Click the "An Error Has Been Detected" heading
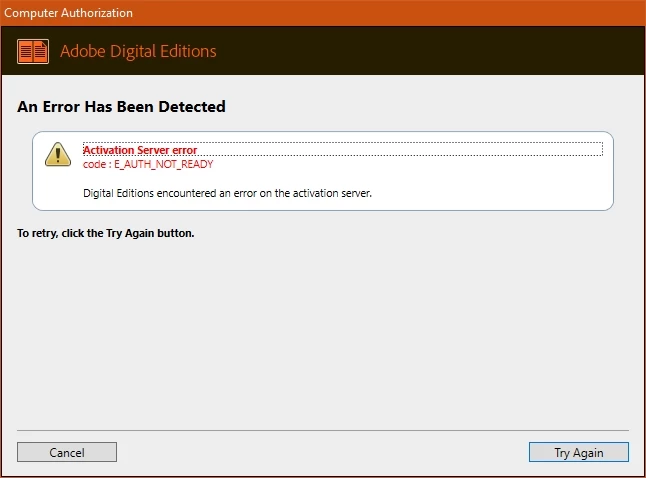646x478 pixels. coord(121,107)
